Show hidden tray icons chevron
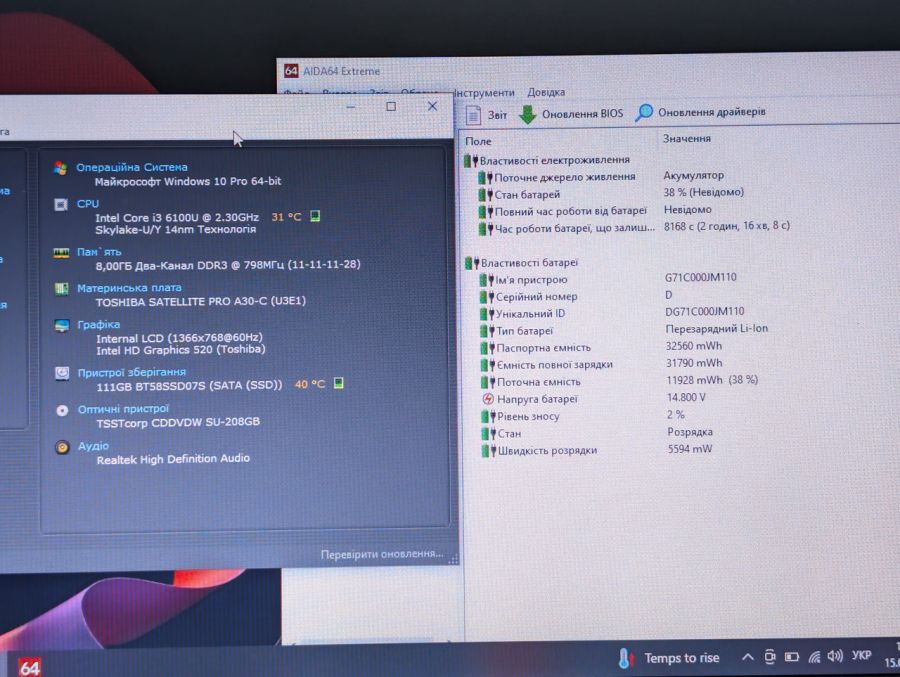900x677 pixels. point(747,656)
